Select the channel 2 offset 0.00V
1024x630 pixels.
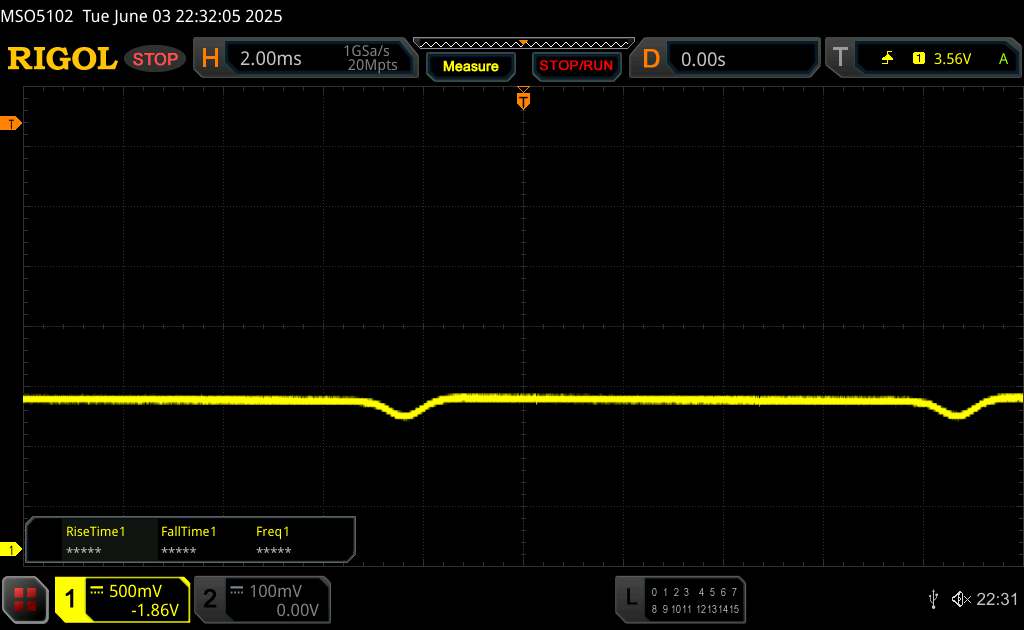pos(297,610)
